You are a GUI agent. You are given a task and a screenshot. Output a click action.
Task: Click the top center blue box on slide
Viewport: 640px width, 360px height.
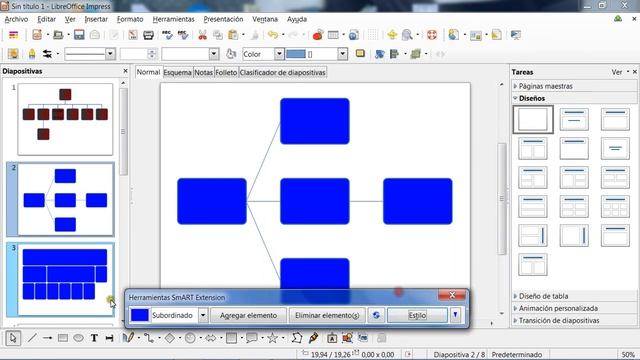point(315,121)
